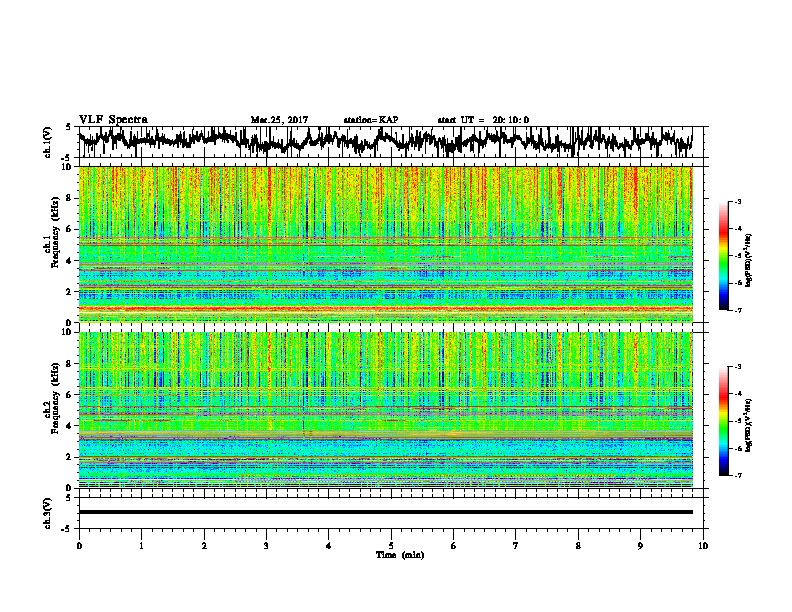The height and width of the screenshot is (612, 792).
Task: Click the "-3" label on ch.1 color bar
Action: pos(737,202)
